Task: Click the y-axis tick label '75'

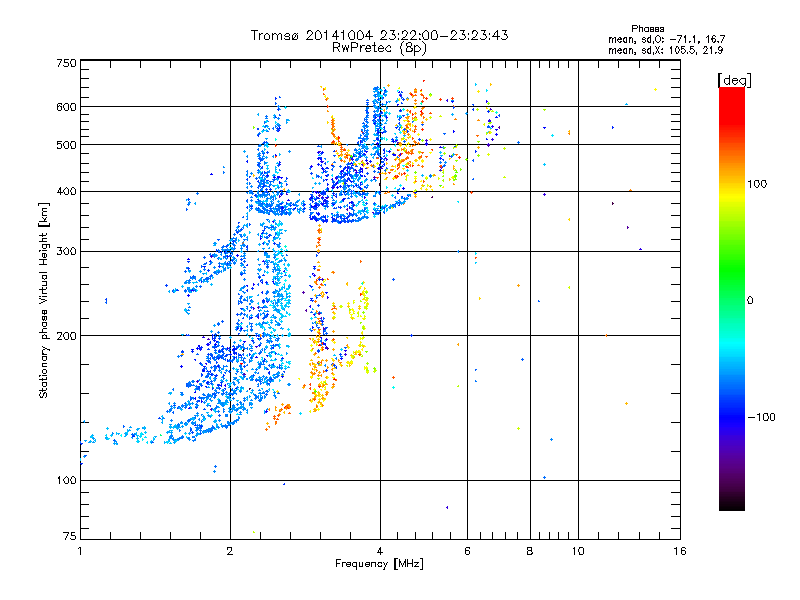Action: coord(70,536)
